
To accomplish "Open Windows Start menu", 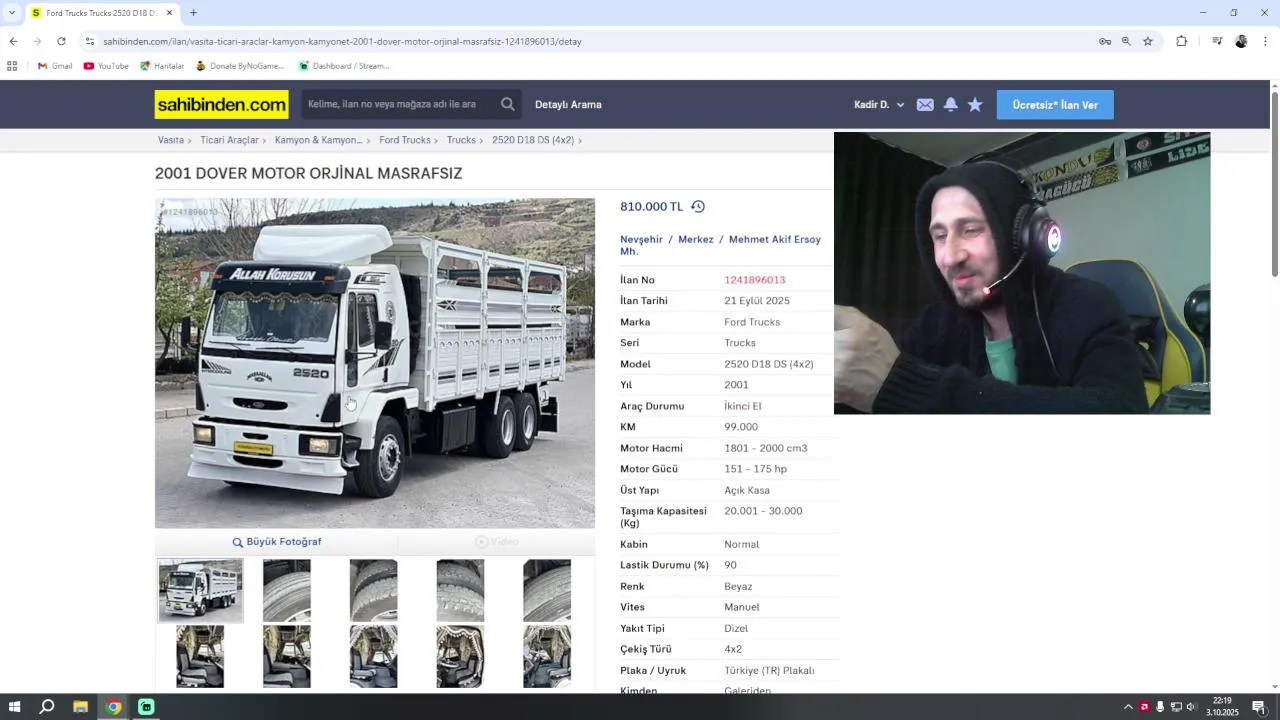I will (x=15, y=707).
